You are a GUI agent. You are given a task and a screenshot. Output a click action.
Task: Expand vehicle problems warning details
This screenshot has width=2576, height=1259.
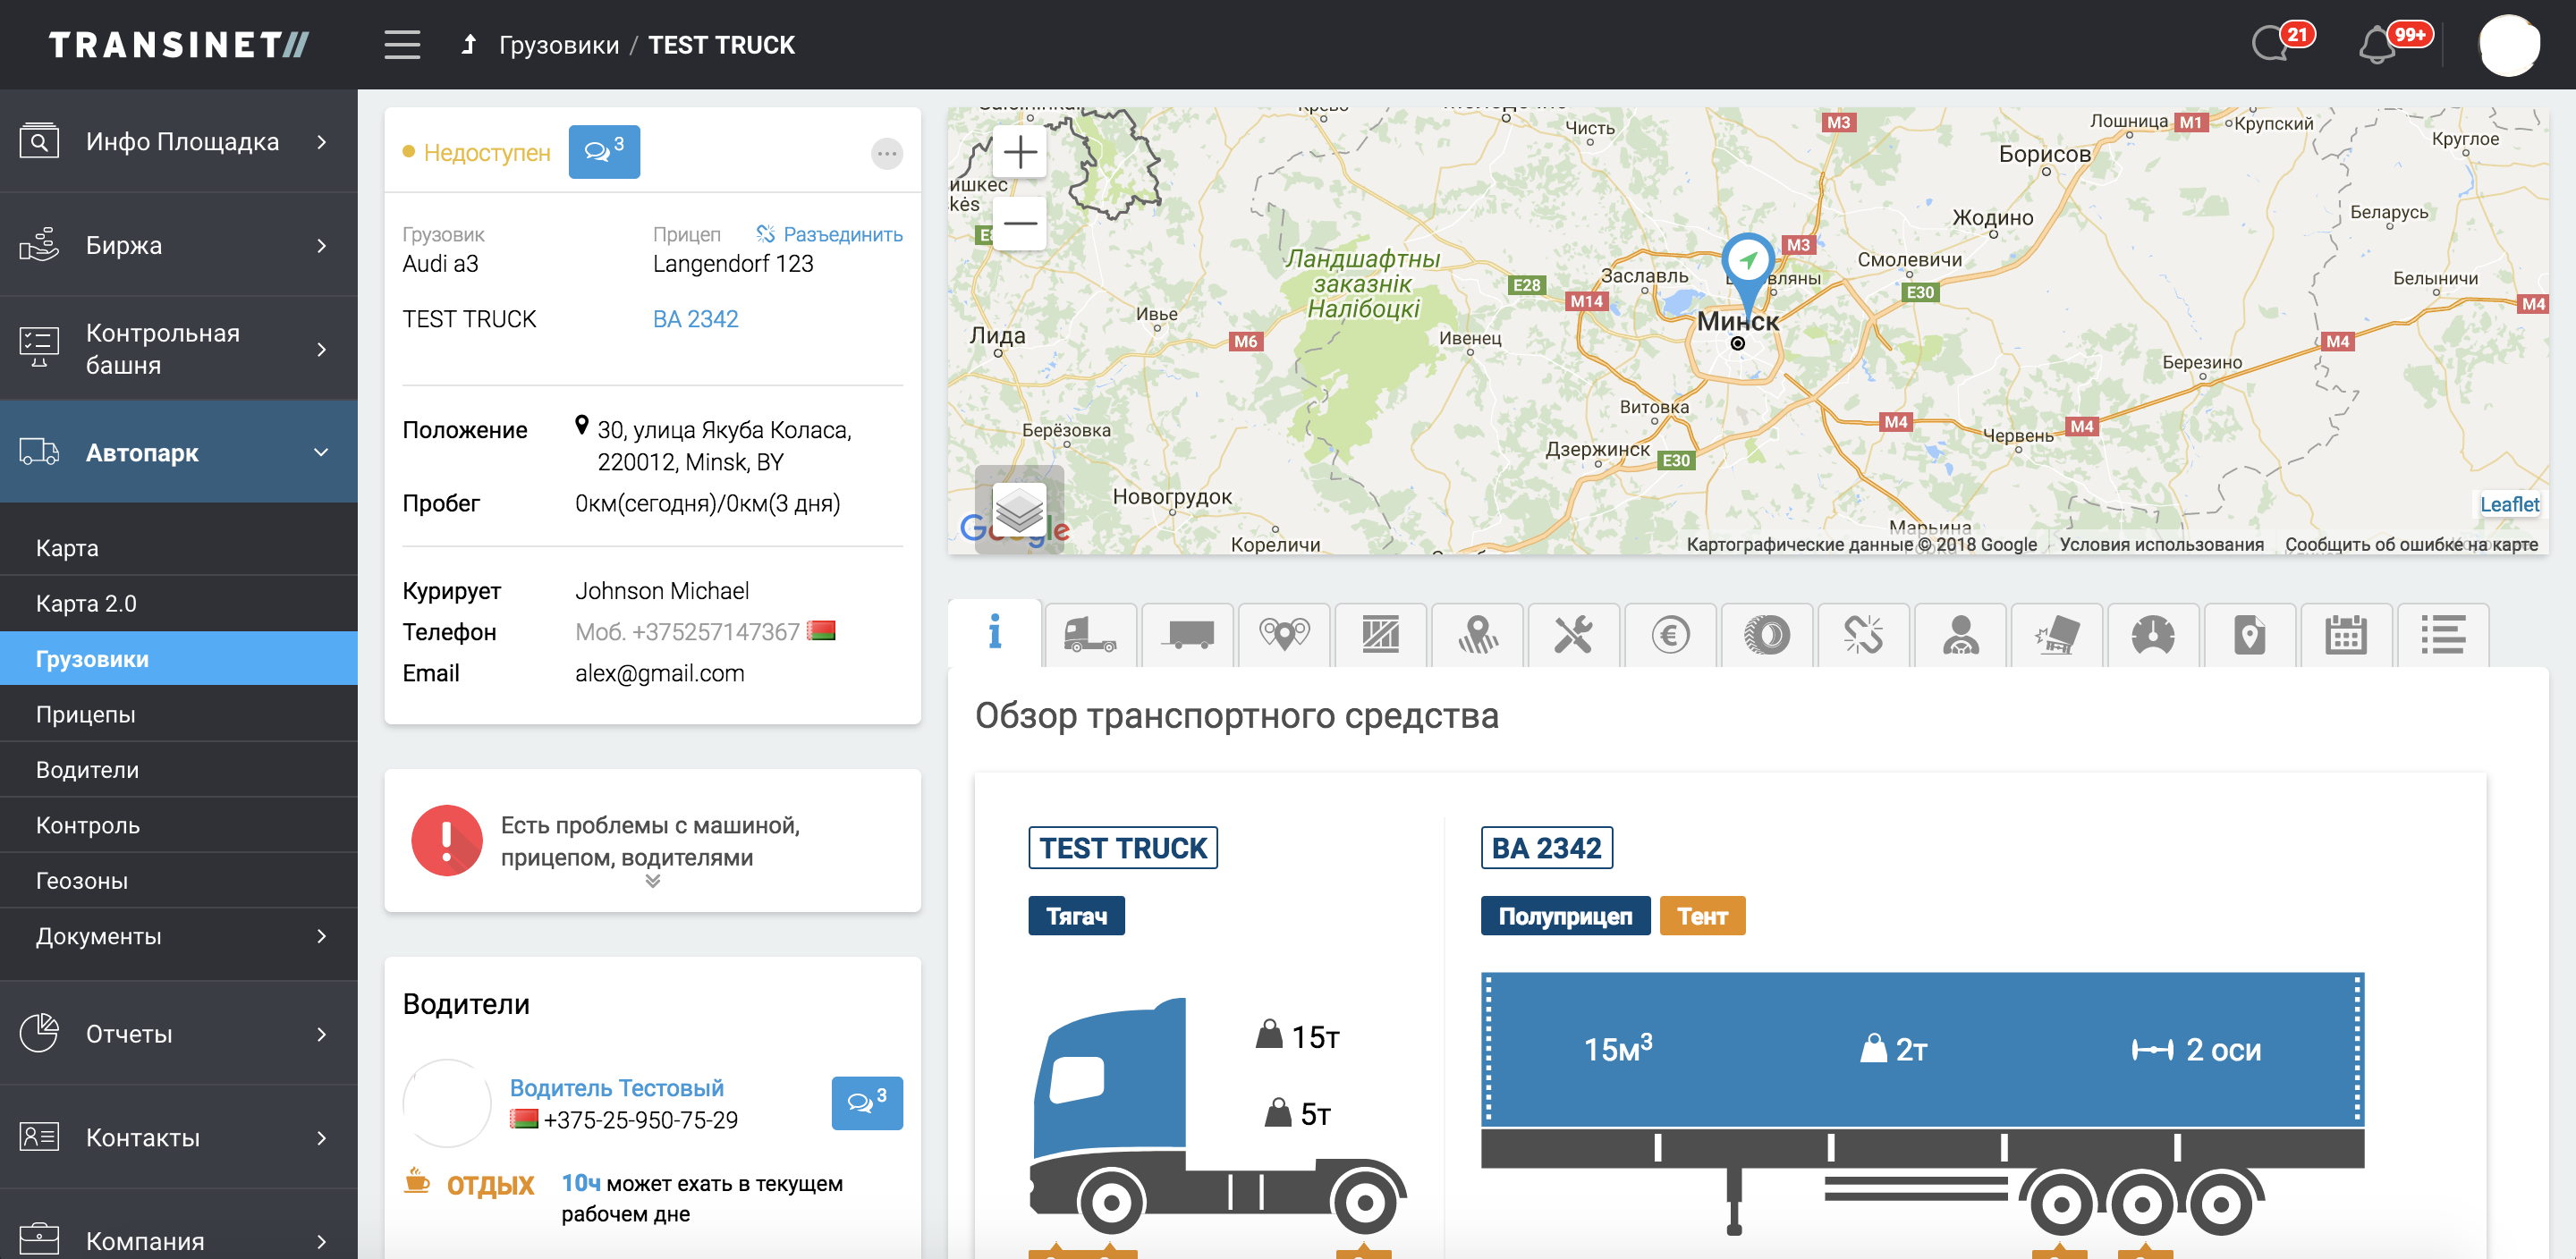click(652, 881)
